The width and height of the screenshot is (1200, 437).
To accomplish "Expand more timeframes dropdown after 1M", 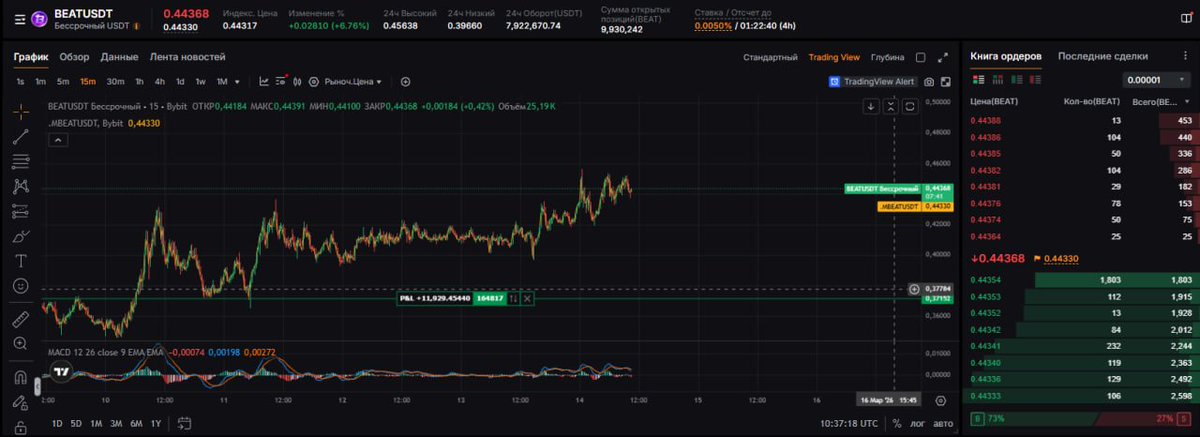I will (237, 82).
